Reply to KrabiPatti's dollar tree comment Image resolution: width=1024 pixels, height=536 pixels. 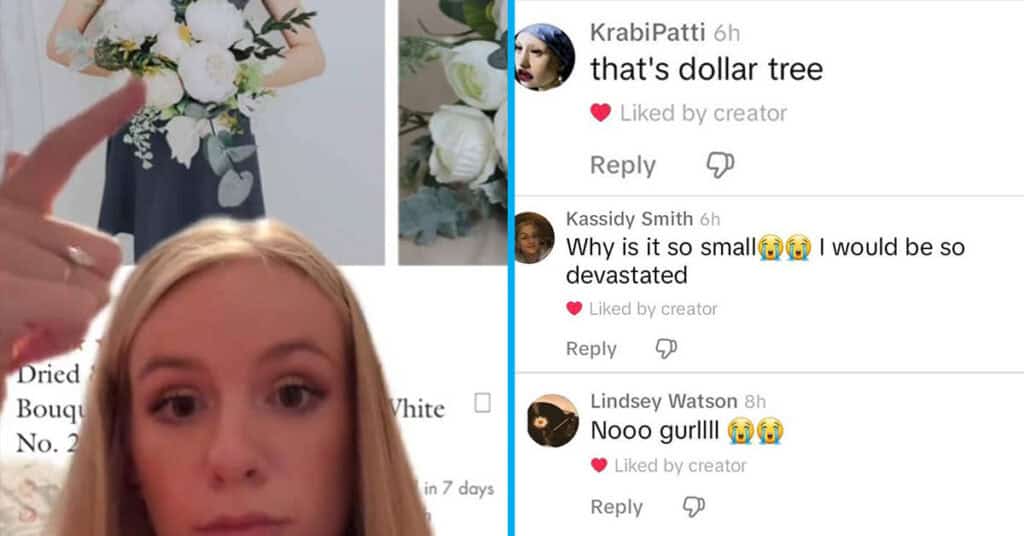pos(622,166)
